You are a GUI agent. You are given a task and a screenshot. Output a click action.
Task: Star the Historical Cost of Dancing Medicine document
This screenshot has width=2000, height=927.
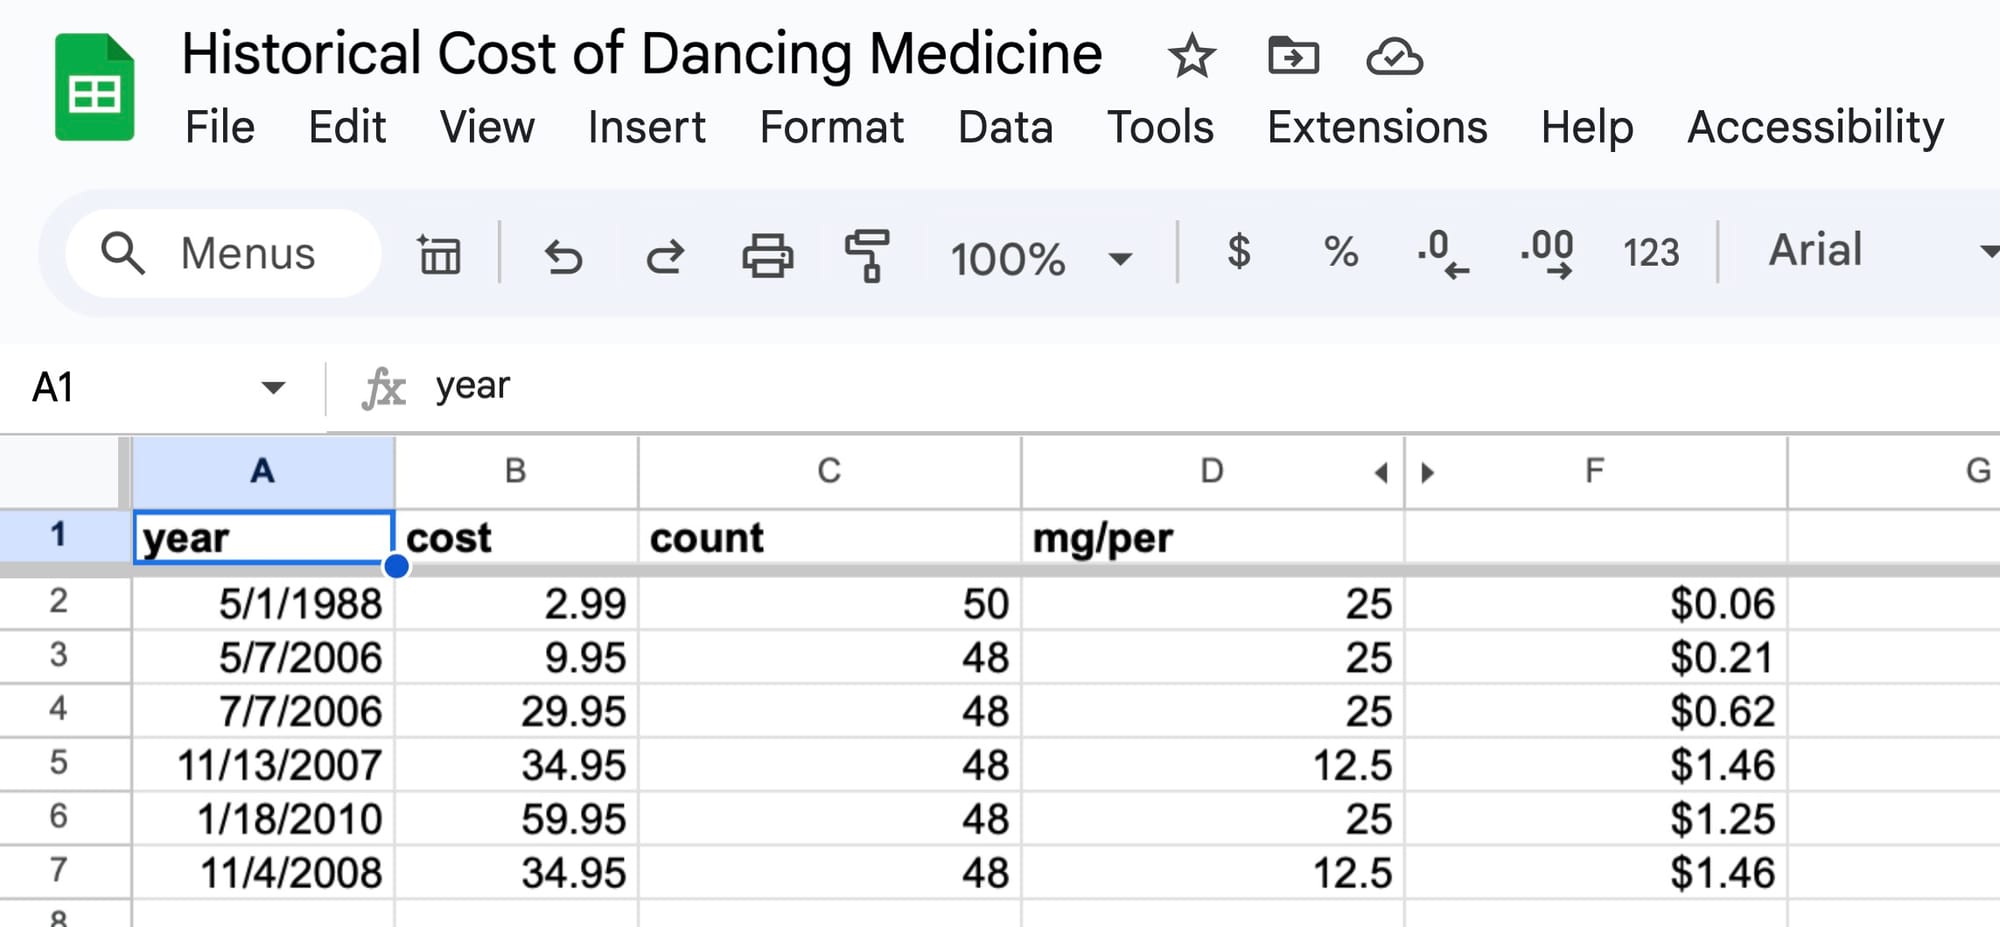1191,56
